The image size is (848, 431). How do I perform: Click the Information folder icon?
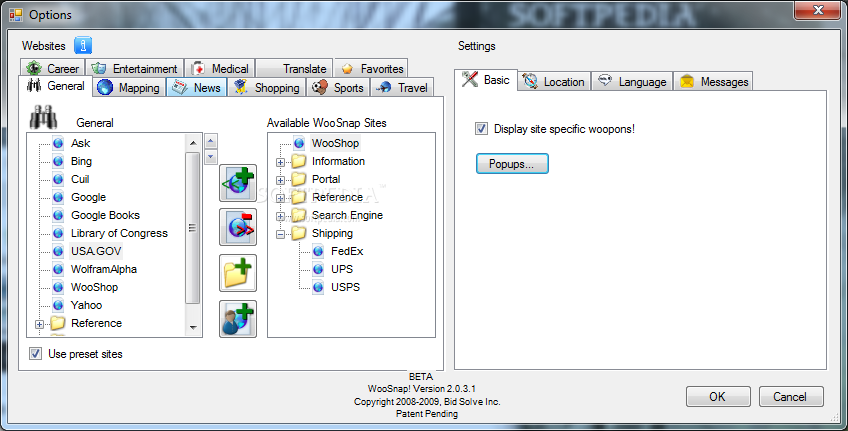pyautogui.click(x=299, y=161)
